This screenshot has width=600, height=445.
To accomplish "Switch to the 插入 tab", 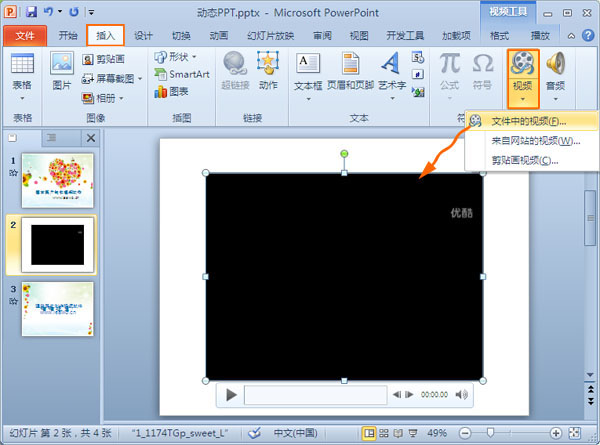I will point(106,36).
